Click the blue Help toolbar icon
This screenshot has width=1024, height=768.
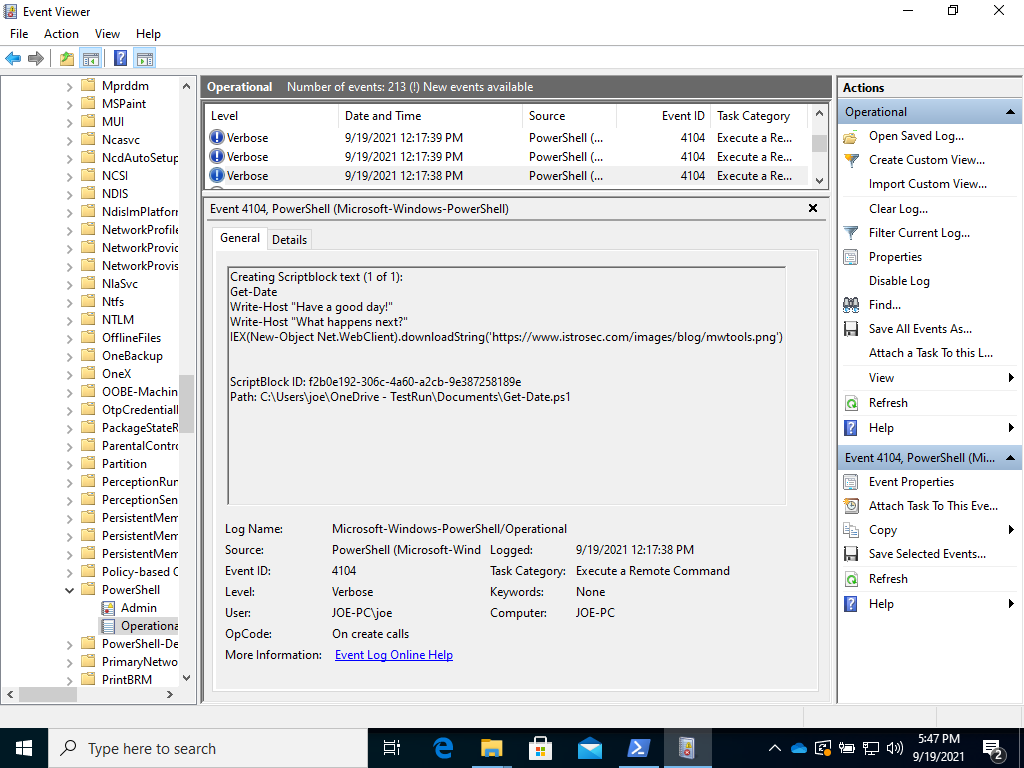(x=120, y=59)
